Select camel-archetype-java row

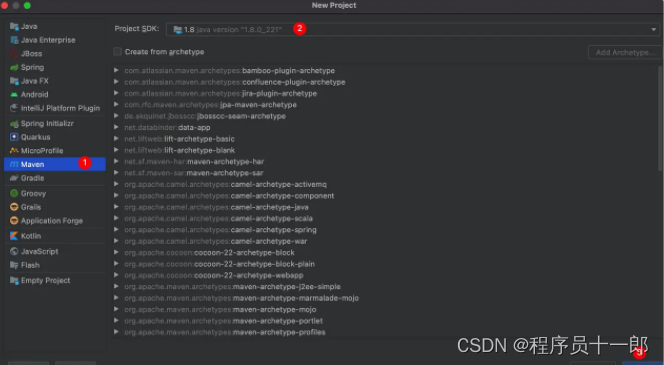[x=384, y=207]
